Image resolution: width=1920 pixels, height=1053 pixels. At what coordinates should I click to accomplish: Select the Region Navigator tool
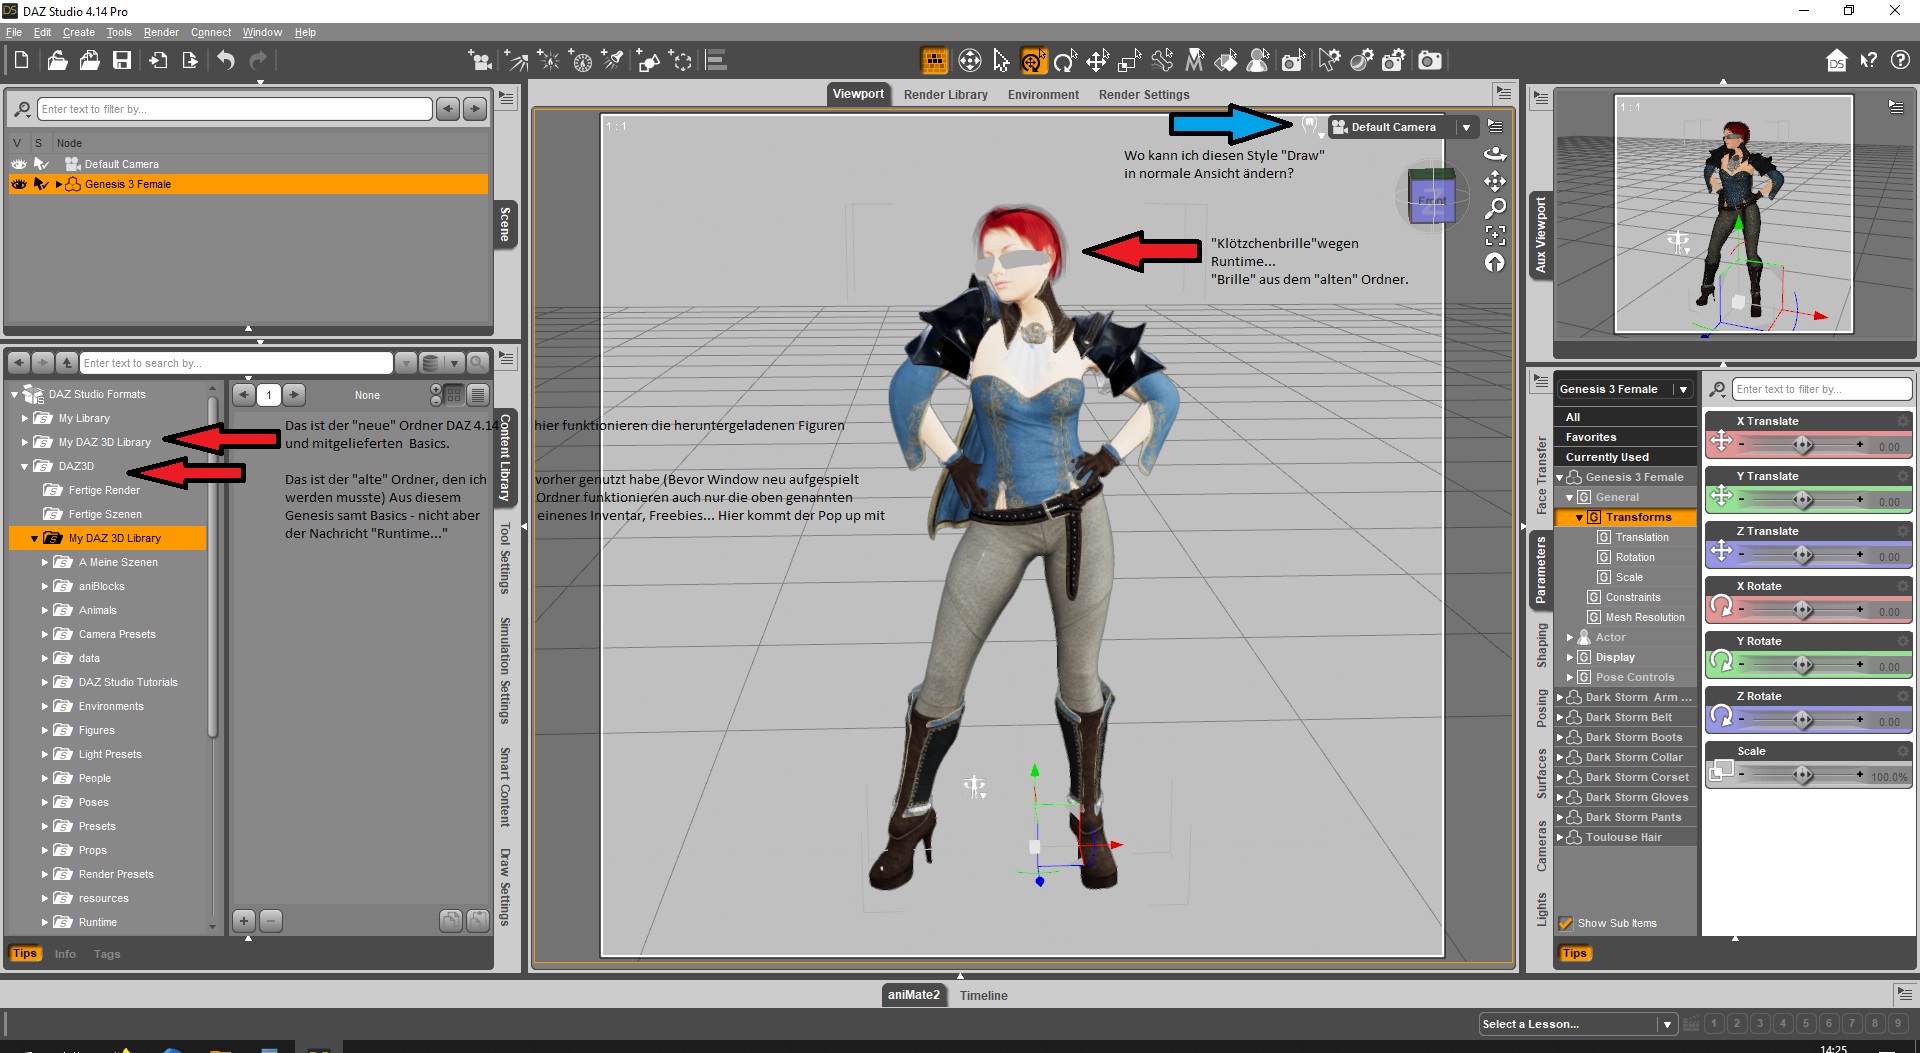click(1258, 61)
